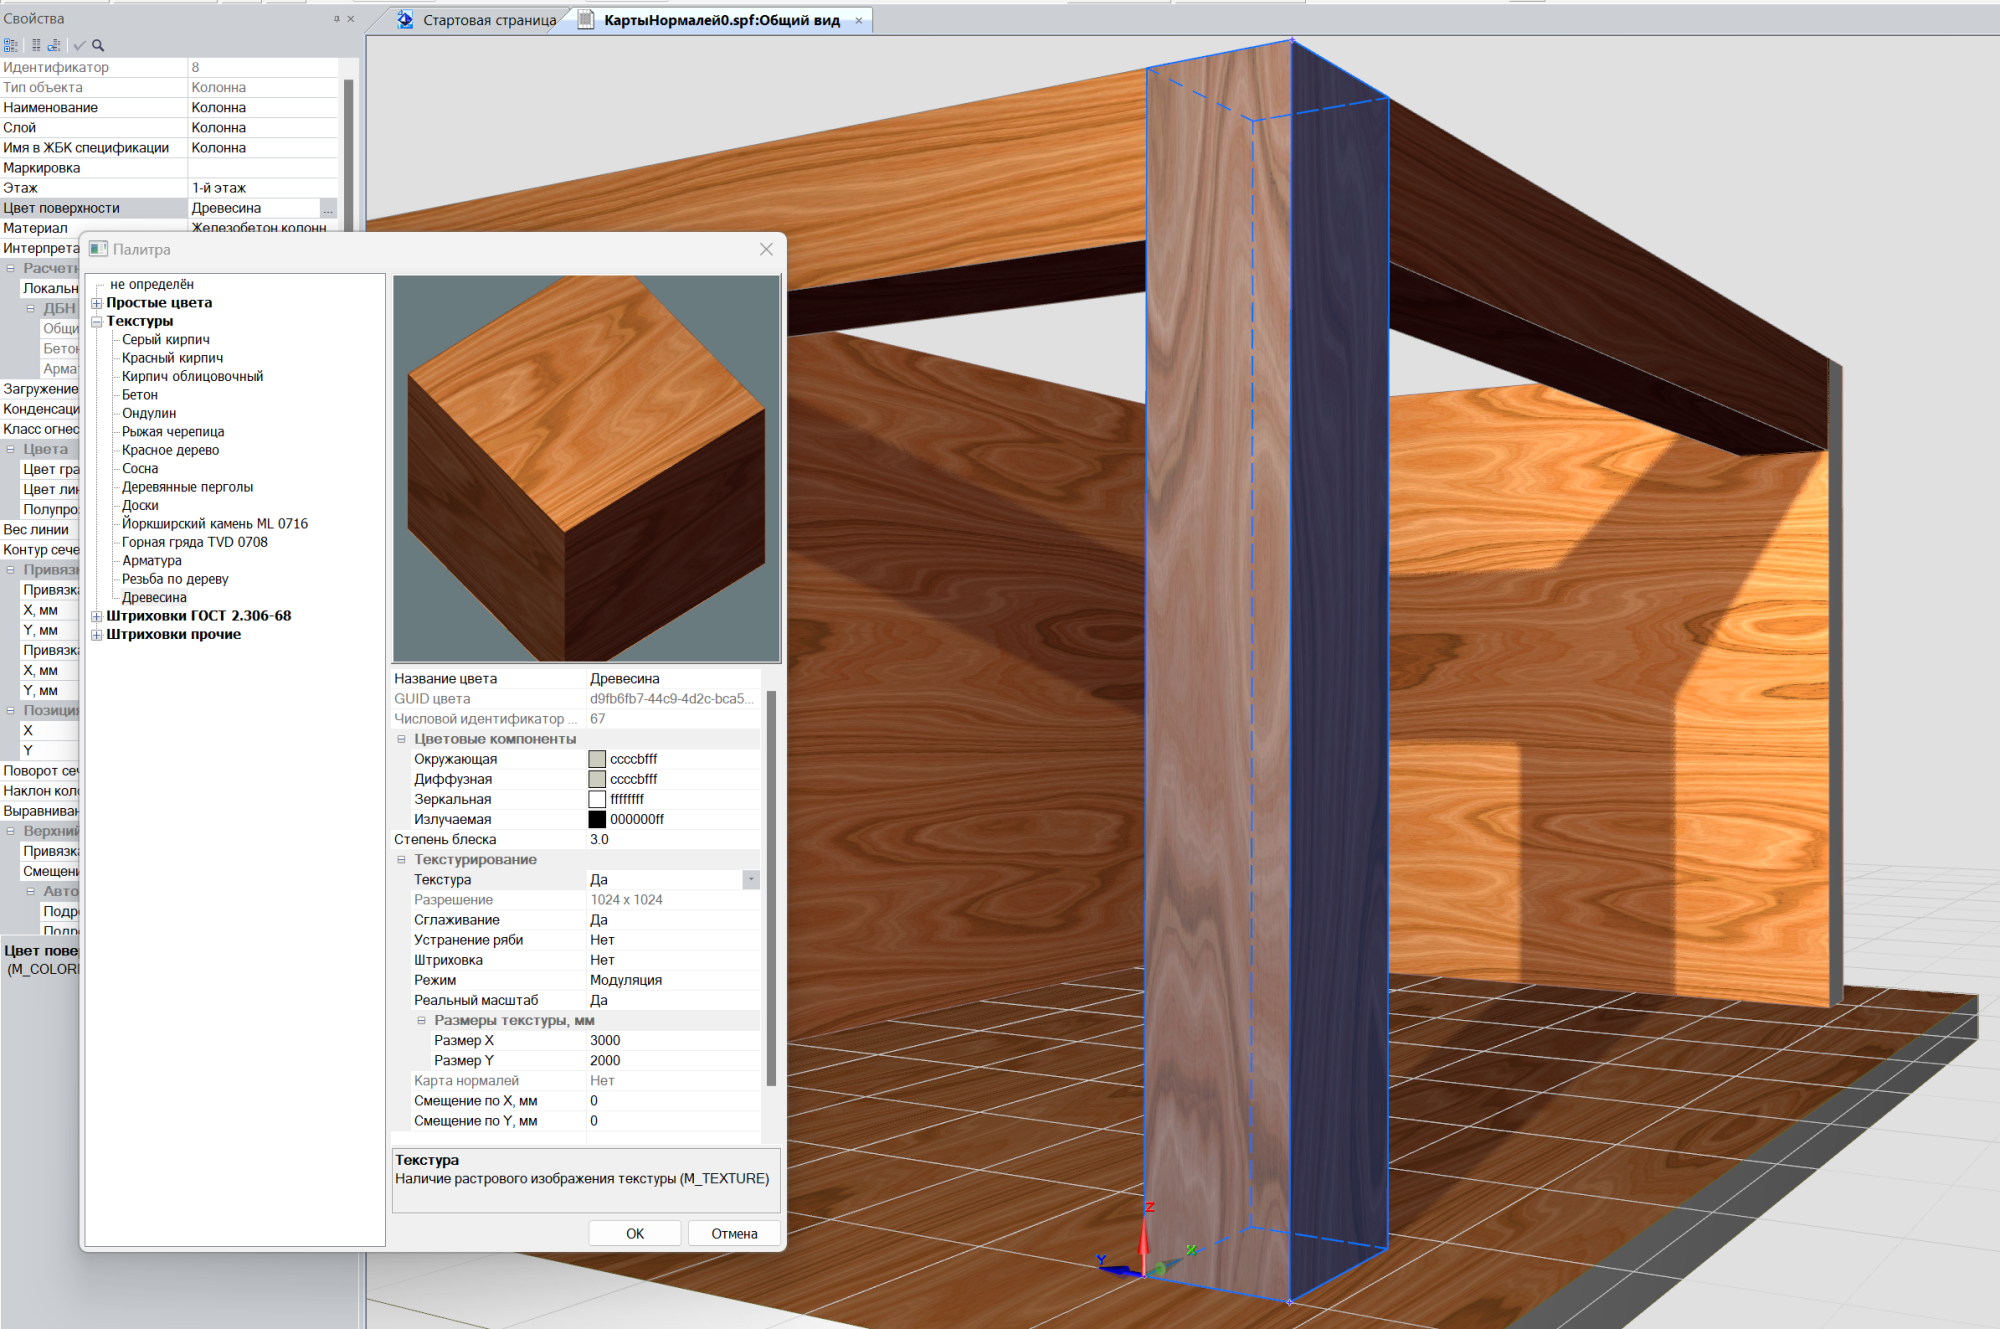Expand Штриховки ГОСТ 2.306-68 node
The height and width of the screenshot is (1329, 2000).
coord(97,616)
